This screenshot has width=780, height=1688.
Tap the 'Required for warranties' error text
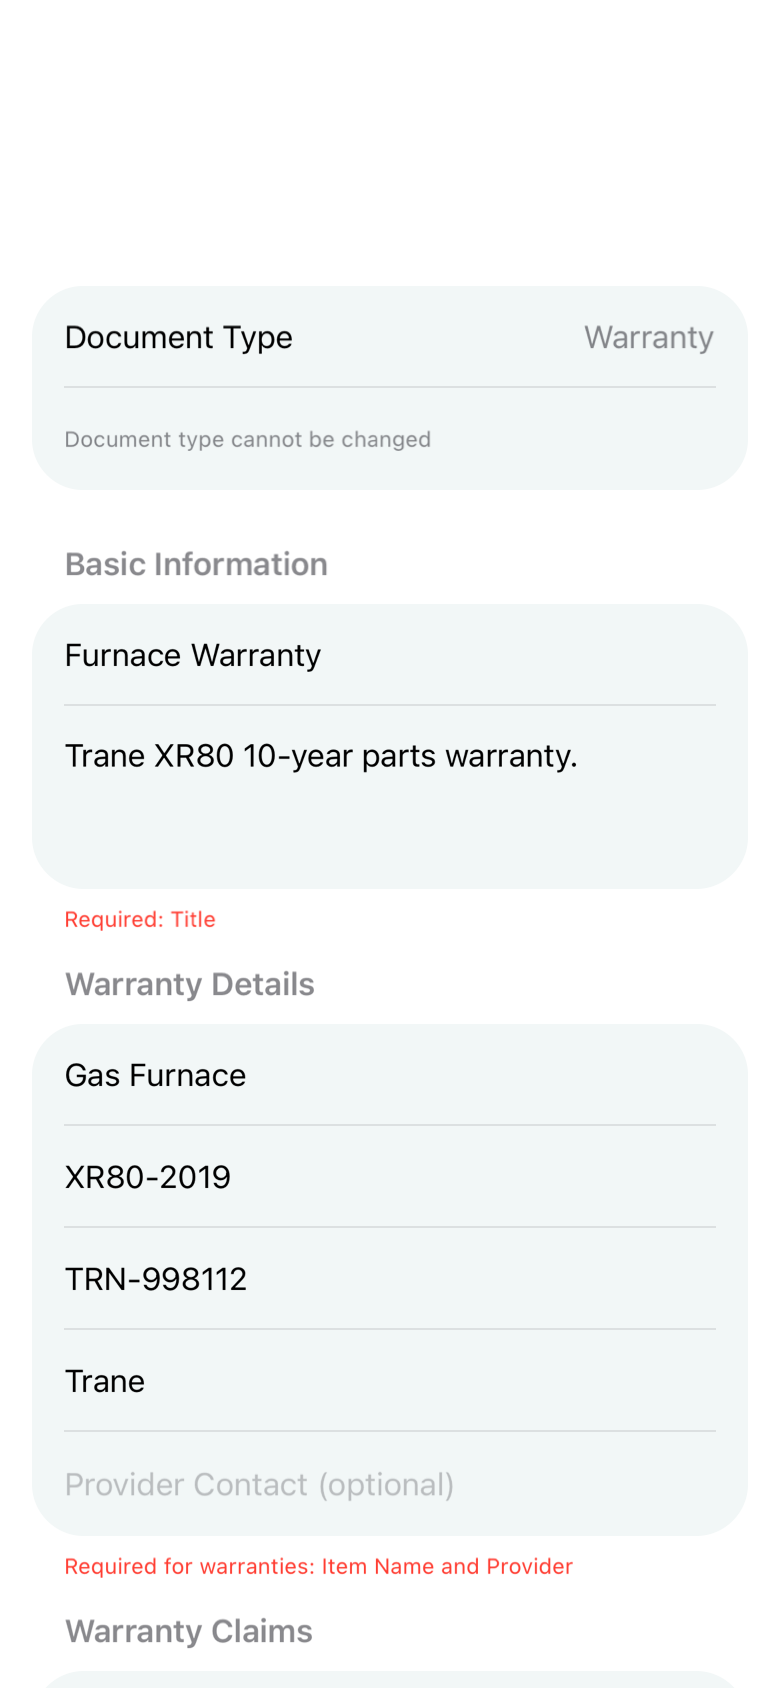click(x=318, y=1567)
